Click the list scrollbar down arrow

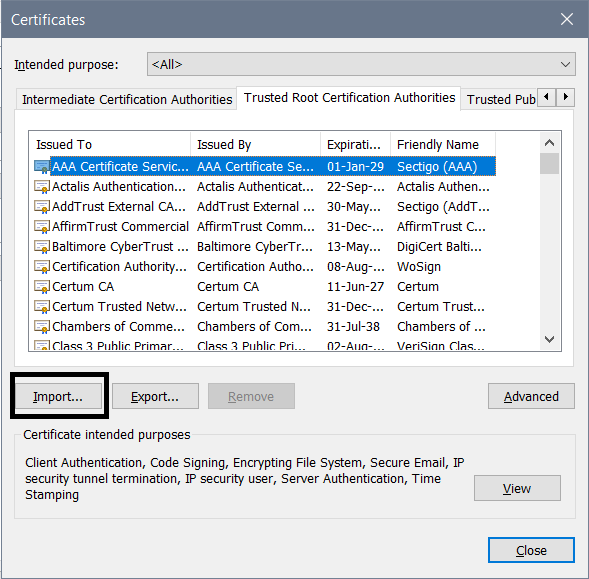(x=549, y=339)
